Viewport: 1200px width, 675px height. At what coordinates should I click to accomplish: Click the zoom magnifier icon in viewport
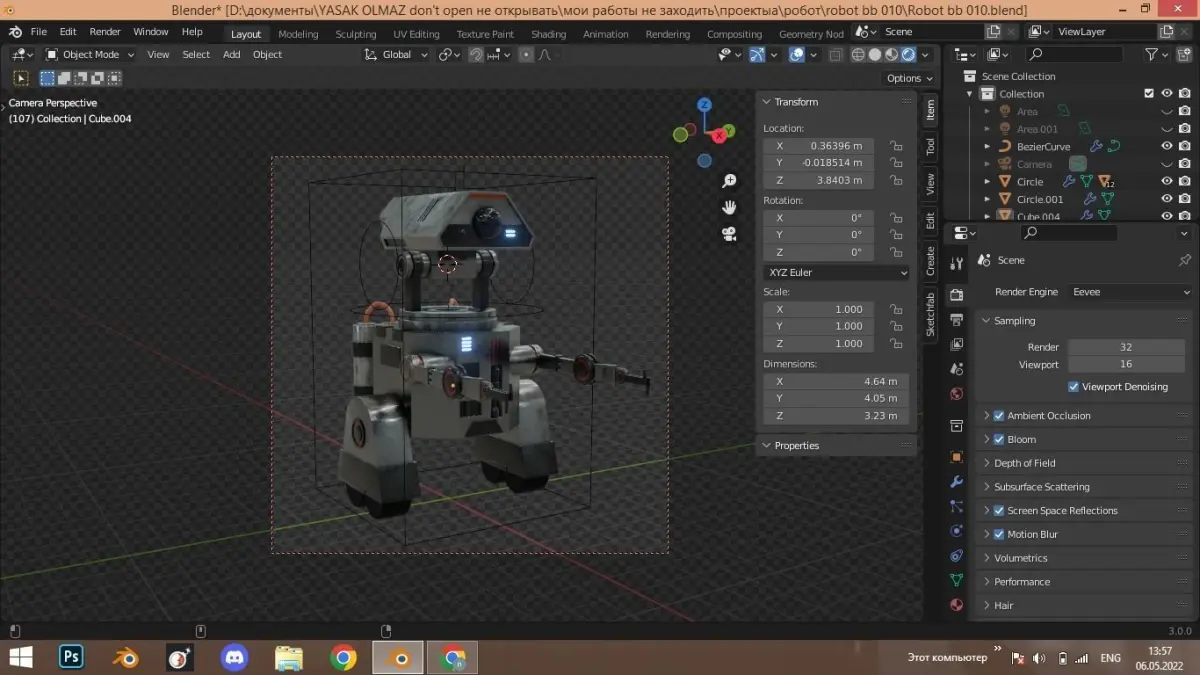click(x=729, y=181)
